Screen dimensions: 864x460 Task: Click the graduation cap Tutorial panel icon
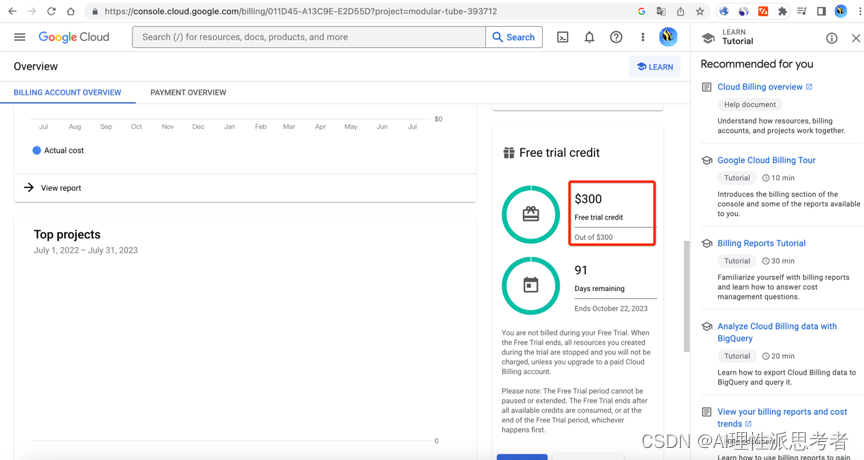[708, 38]
